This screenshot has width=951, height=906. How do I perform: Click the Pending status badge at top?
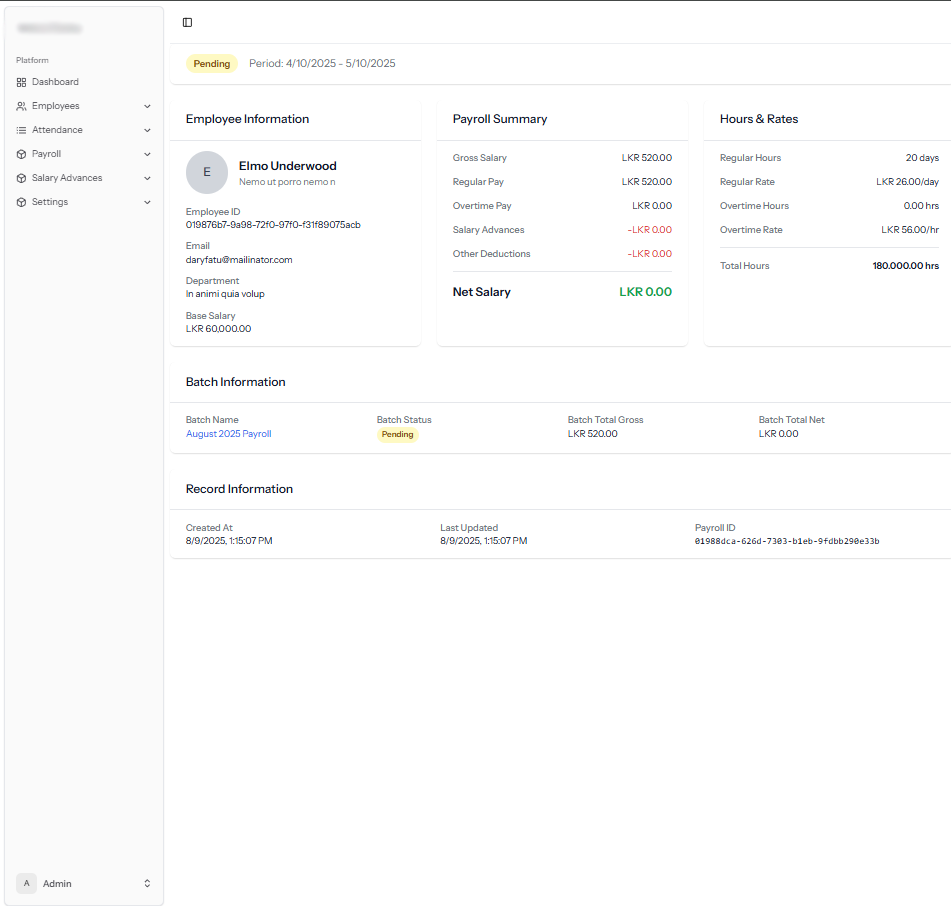(x=212, y=64)
